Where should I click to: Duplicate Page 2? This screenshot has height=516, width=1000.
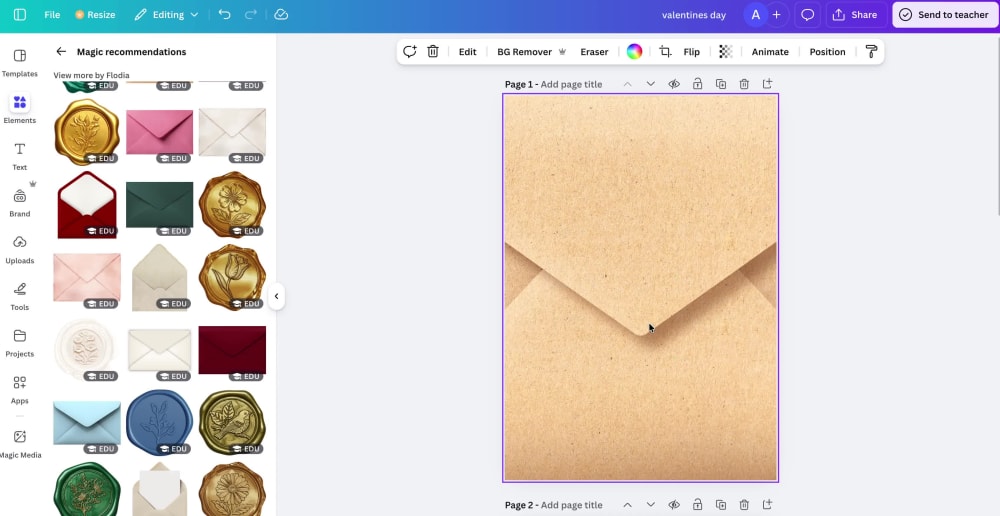[721, 505]
